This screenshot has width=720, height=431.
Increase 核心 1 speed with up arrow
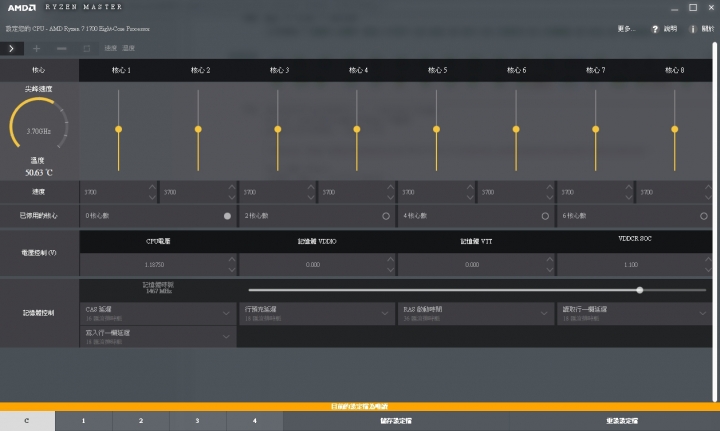[x=152, y=187]
